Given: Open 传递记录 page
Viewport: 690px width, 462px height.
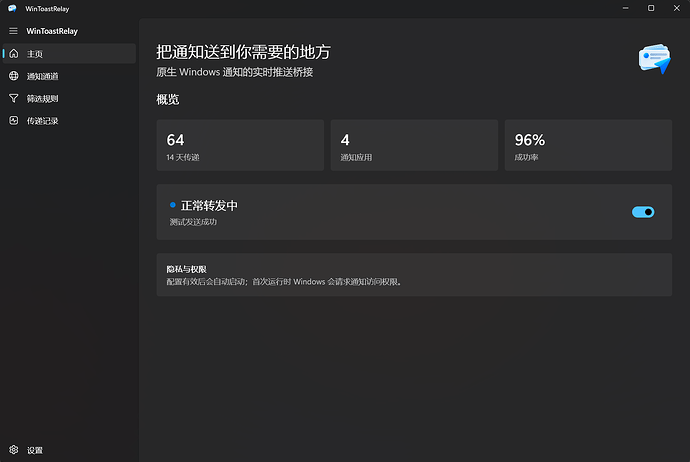Looking at the screenshot, I should point(69,120).
